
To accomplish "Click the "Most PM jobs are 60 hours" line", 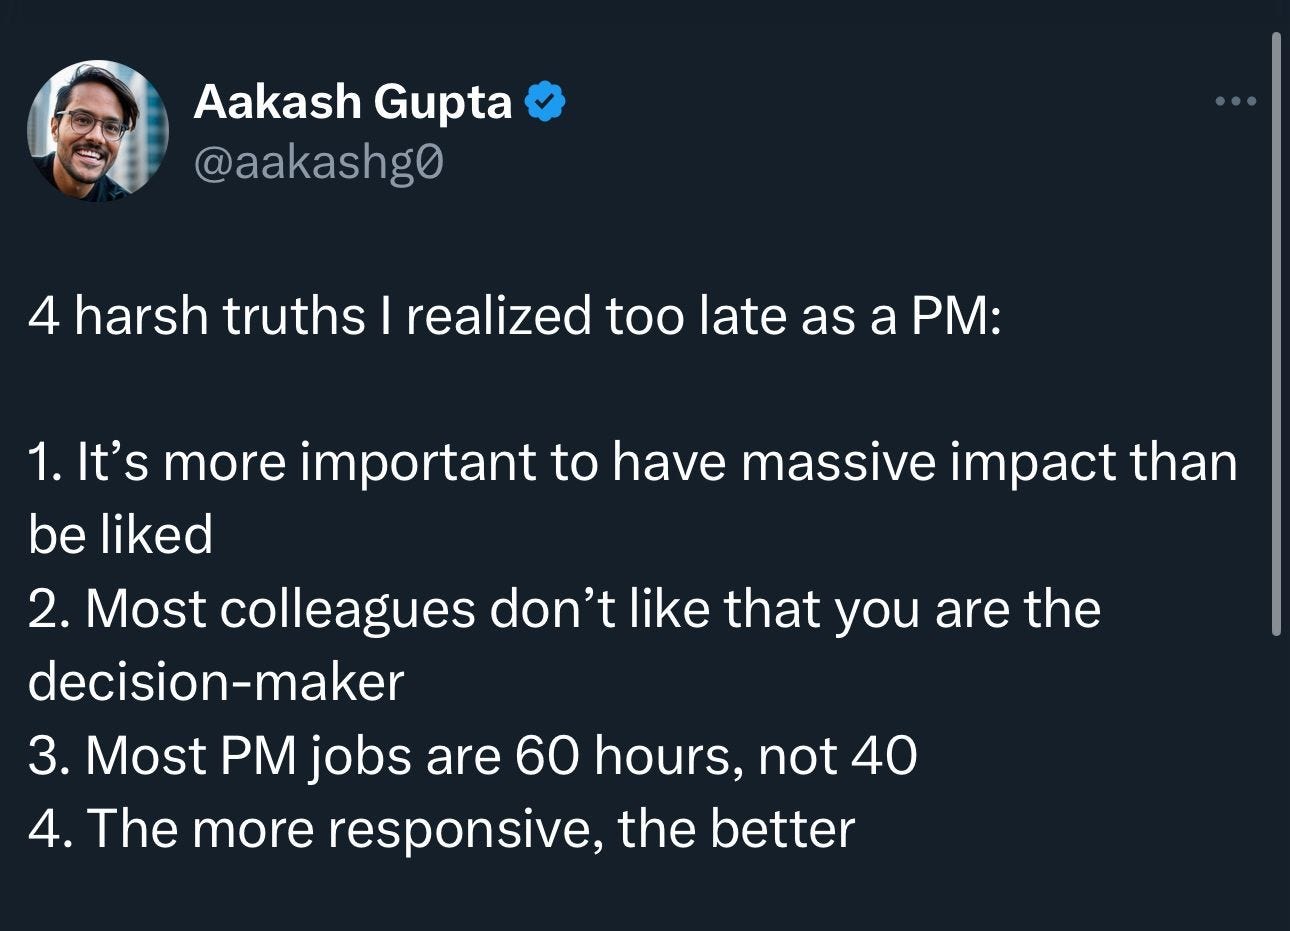I will 472,756.
